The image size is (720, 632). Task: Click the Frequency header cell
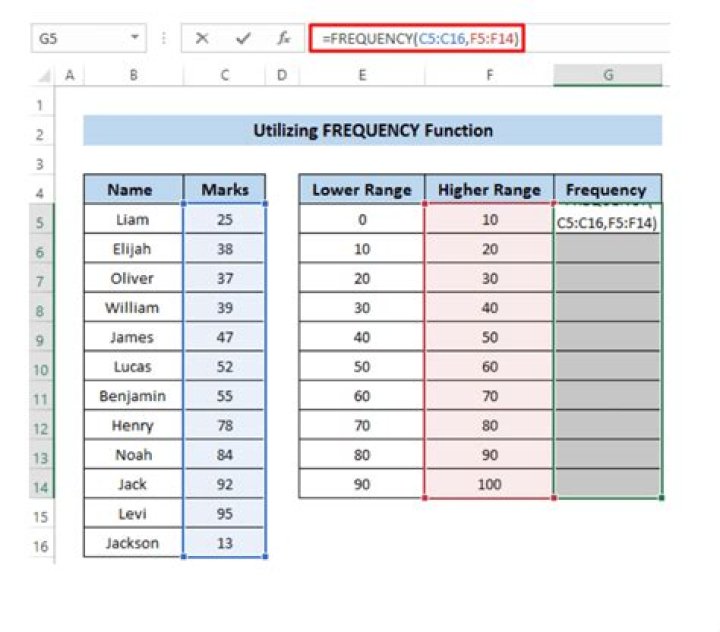coord(606,189)
